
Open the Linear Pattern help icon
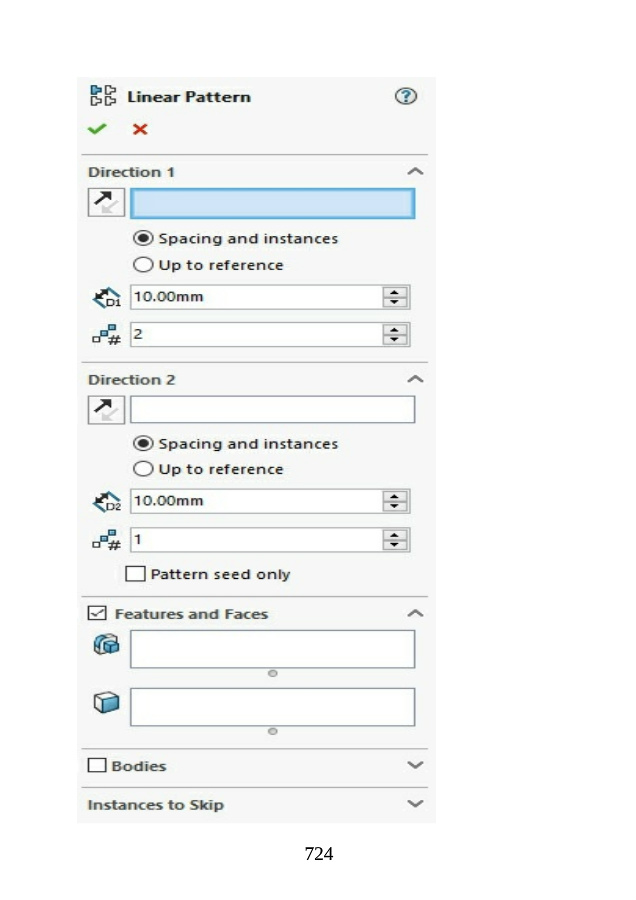[405, 97]
